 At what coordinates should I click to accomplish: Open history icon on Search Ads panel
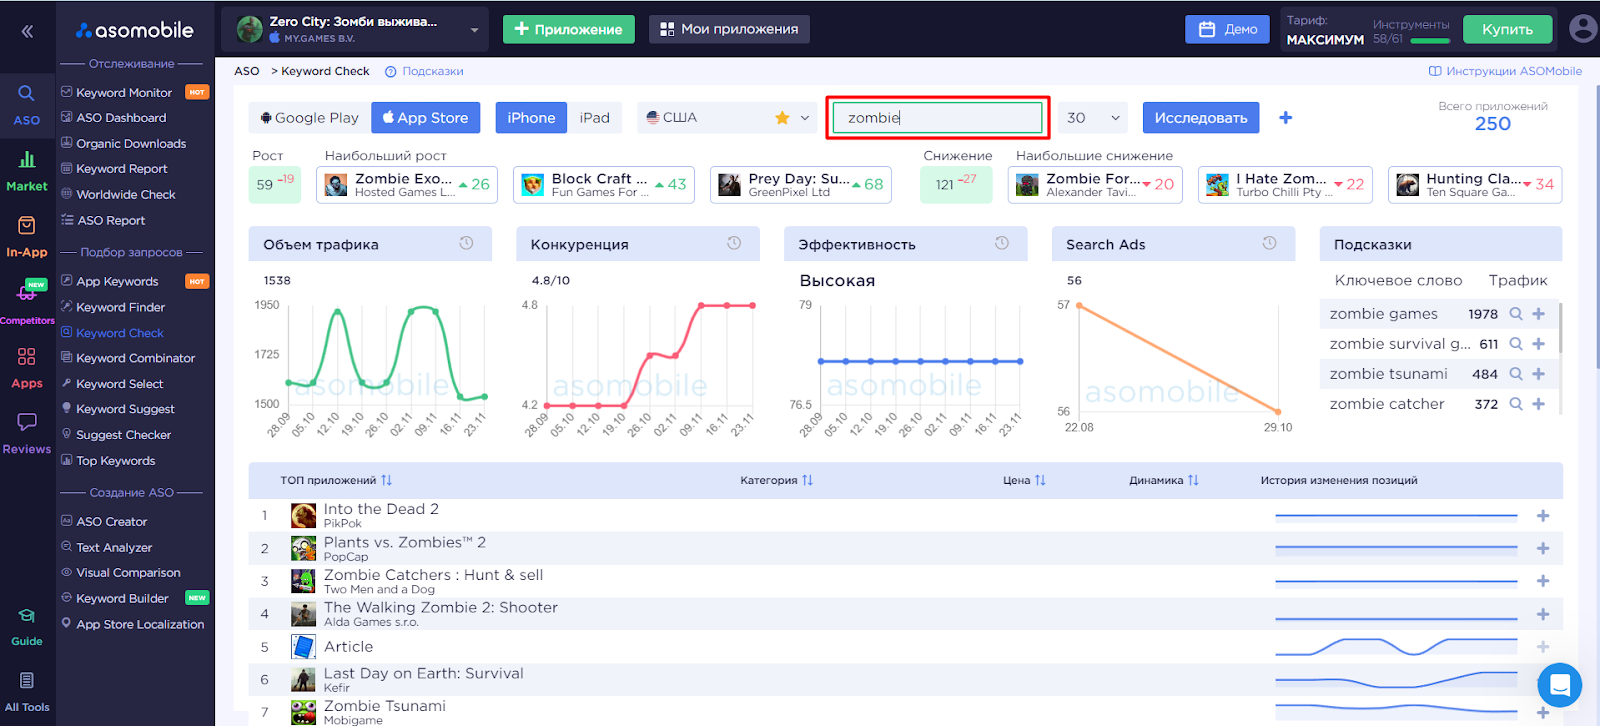(1269, 243)
